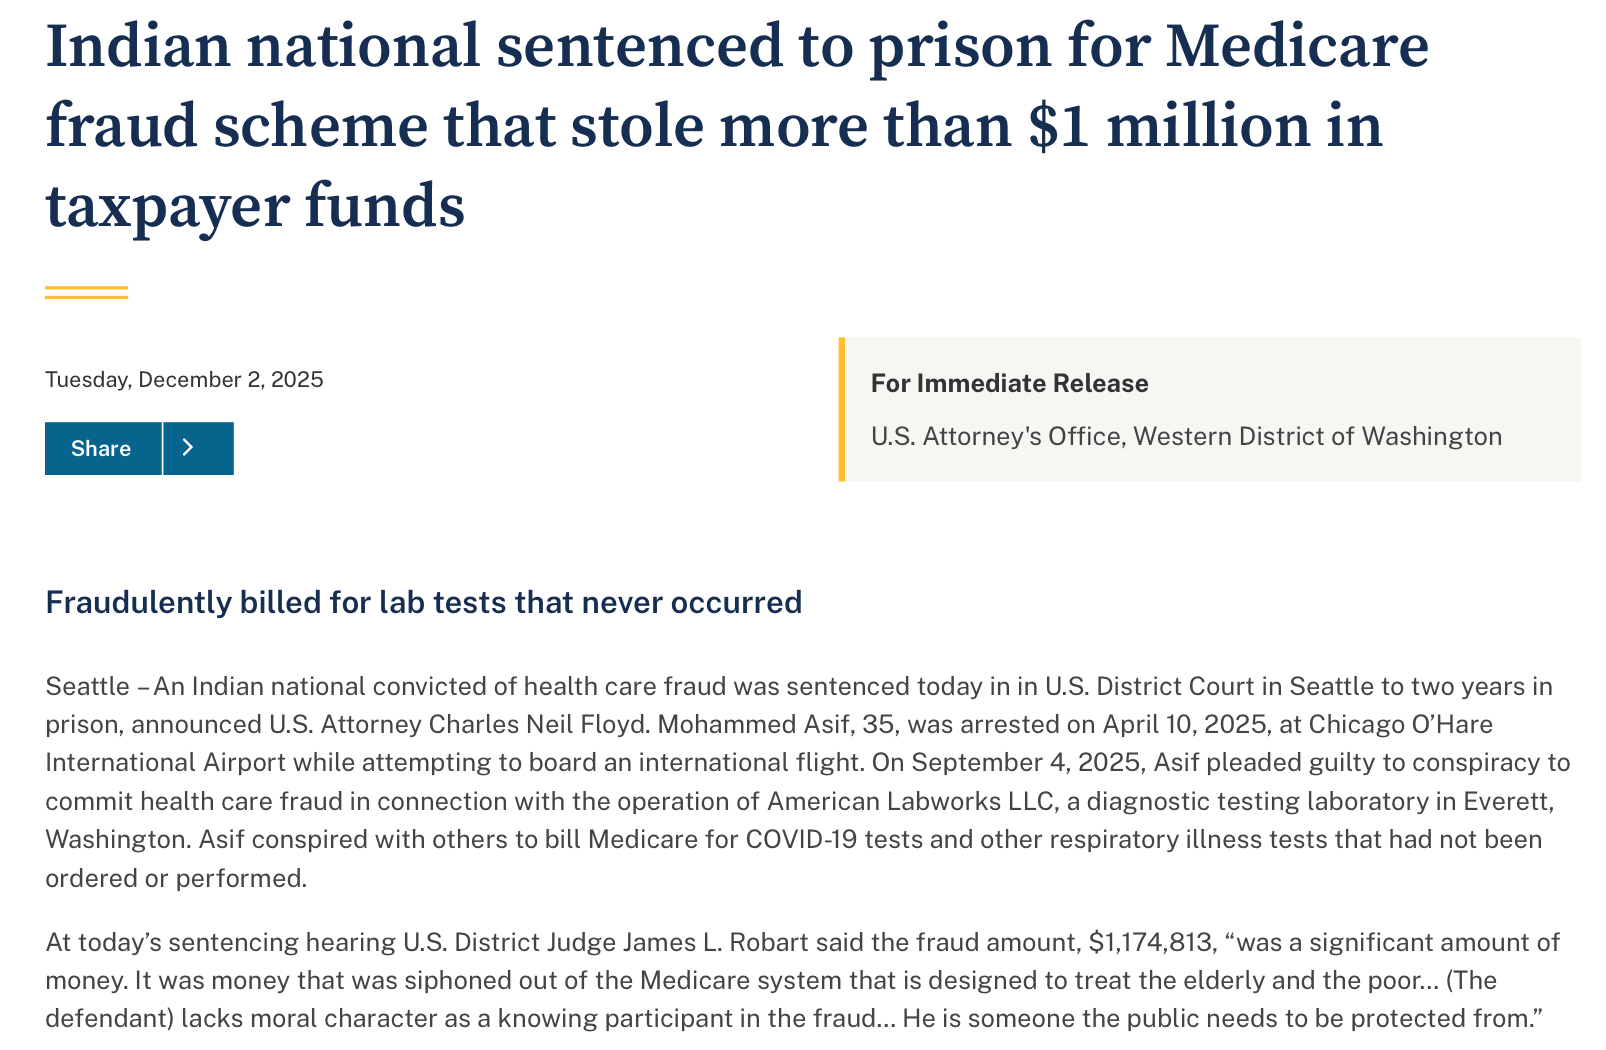Image resolution: width=1606 pixels, height=1050 pixels.
Task: Click the $1,174,813 fraud amount in the text
Action: click(x=1150, y=942)
